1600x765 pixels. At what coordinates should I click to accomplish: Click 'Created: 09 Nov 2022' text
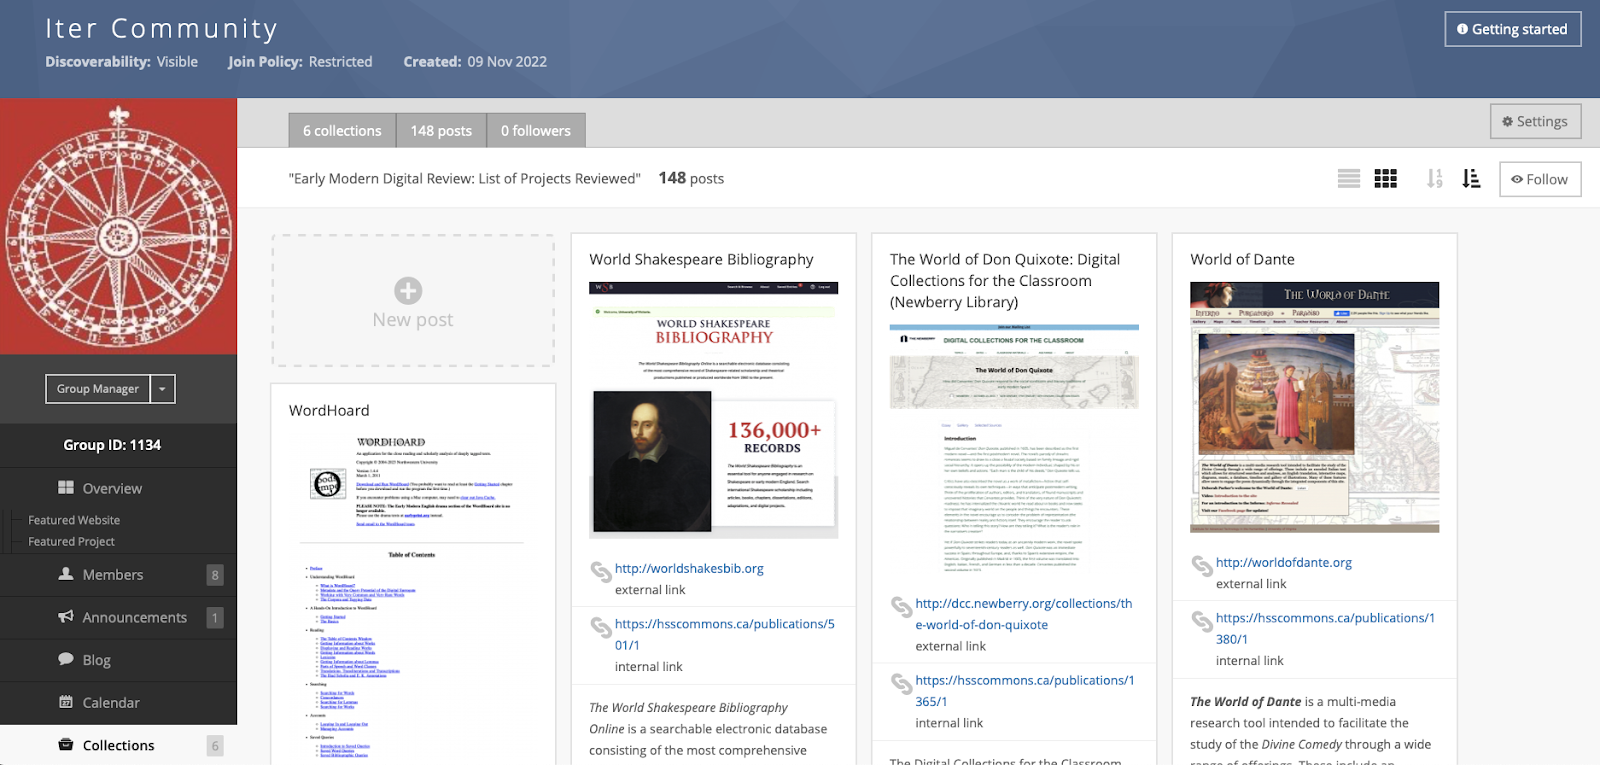[475, 61]
